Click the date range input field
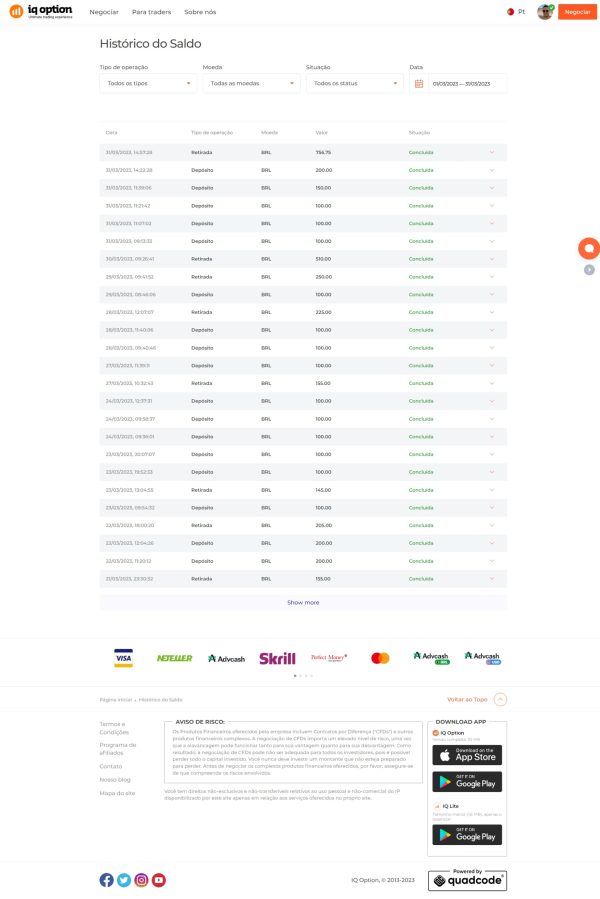 (466, 84)
